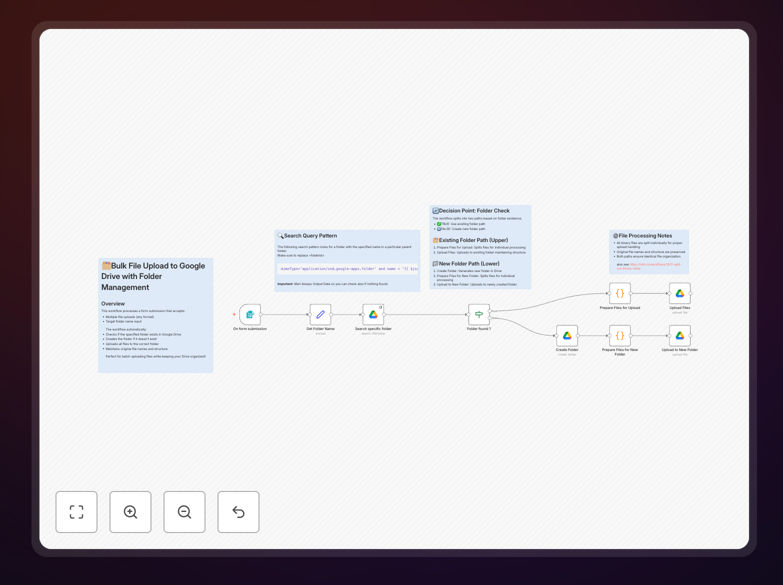This screenshot has height=585, width=783.
Task: Zoom in on the workflow canvas
Action: 130,512
